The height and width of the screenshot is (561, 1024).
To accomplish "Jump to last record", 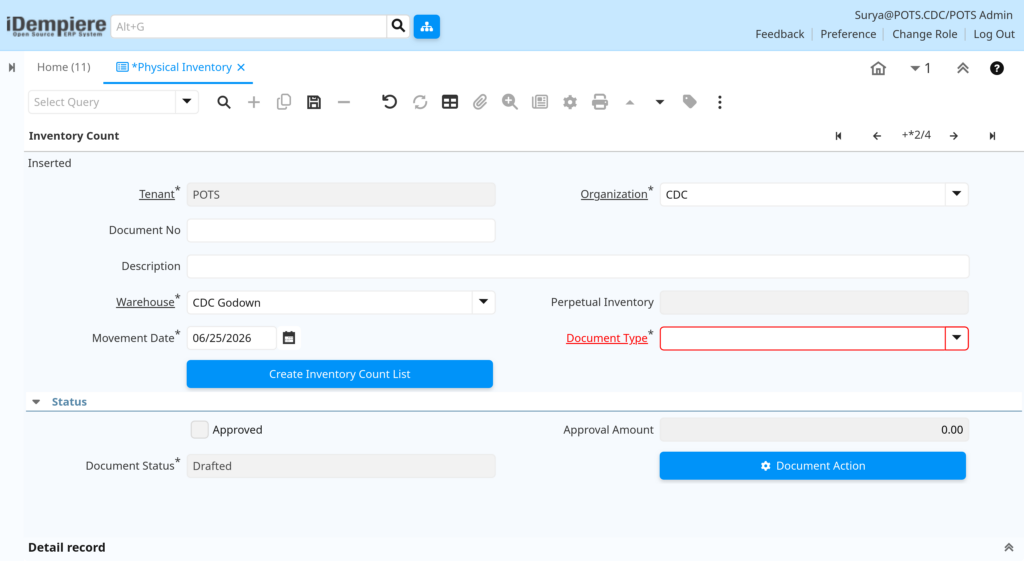I will 992,136.
